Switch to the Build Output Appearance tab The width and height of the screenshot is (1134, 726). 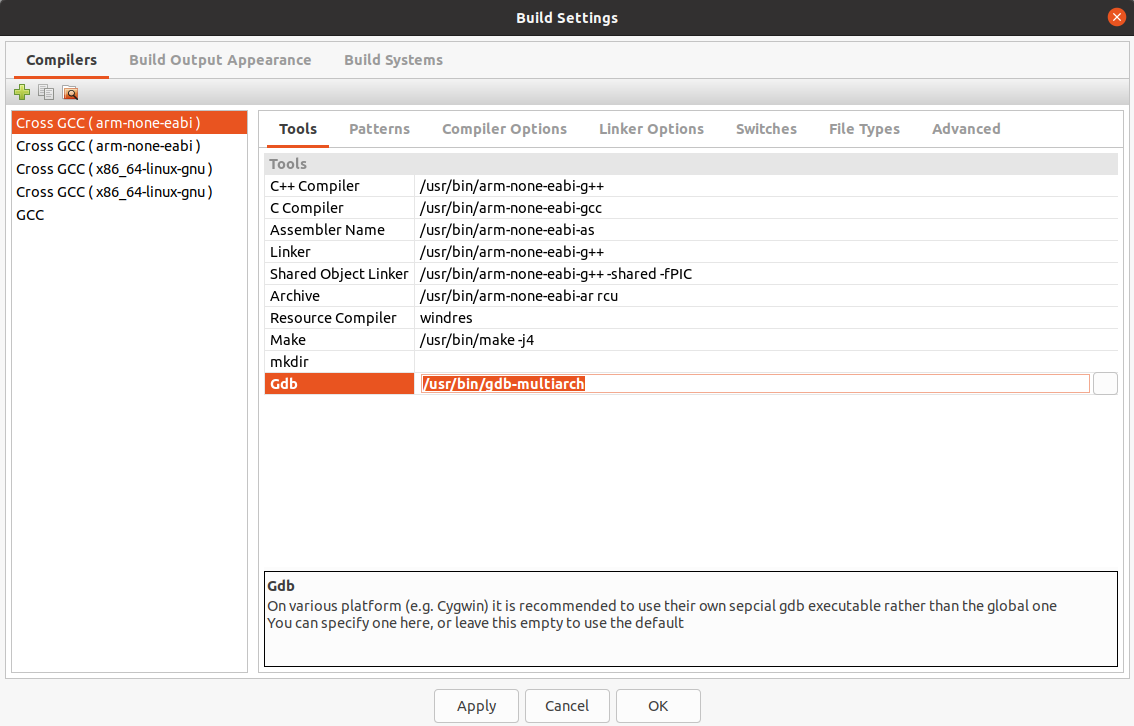(x=220, y=60)
